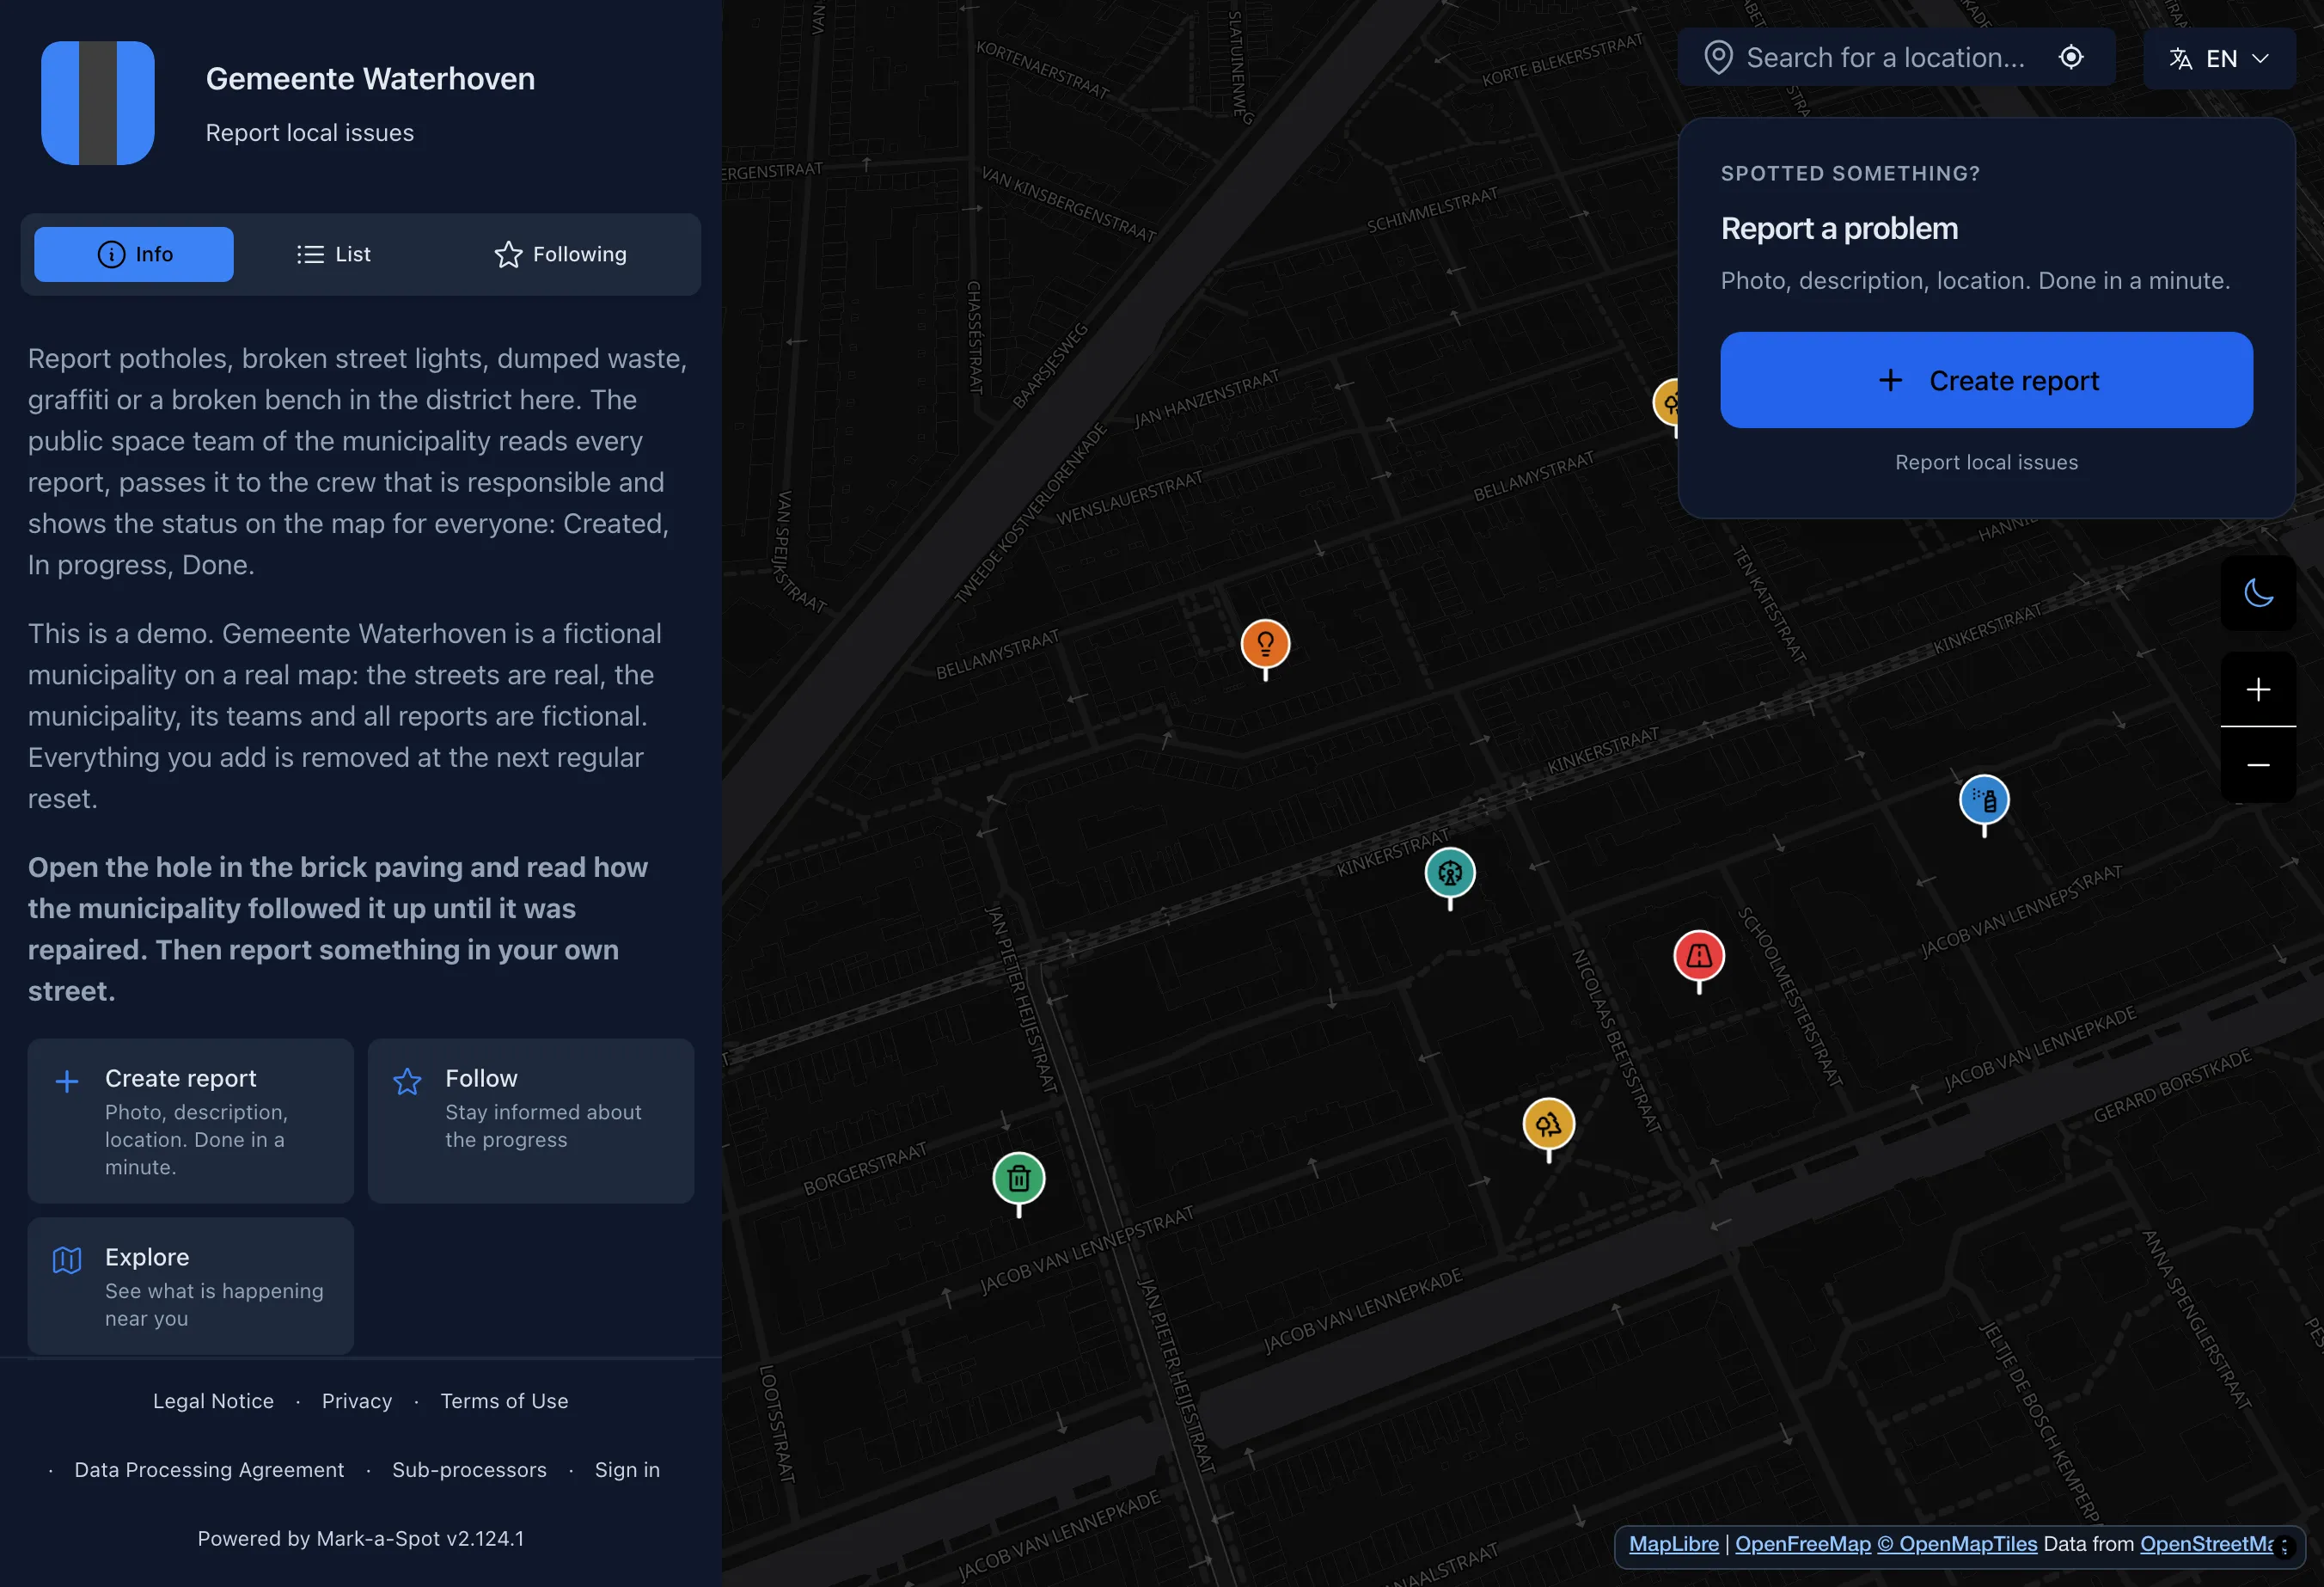Open the orange street light map marker
Screen dimensions: 2324x1587
(1265, 644)
